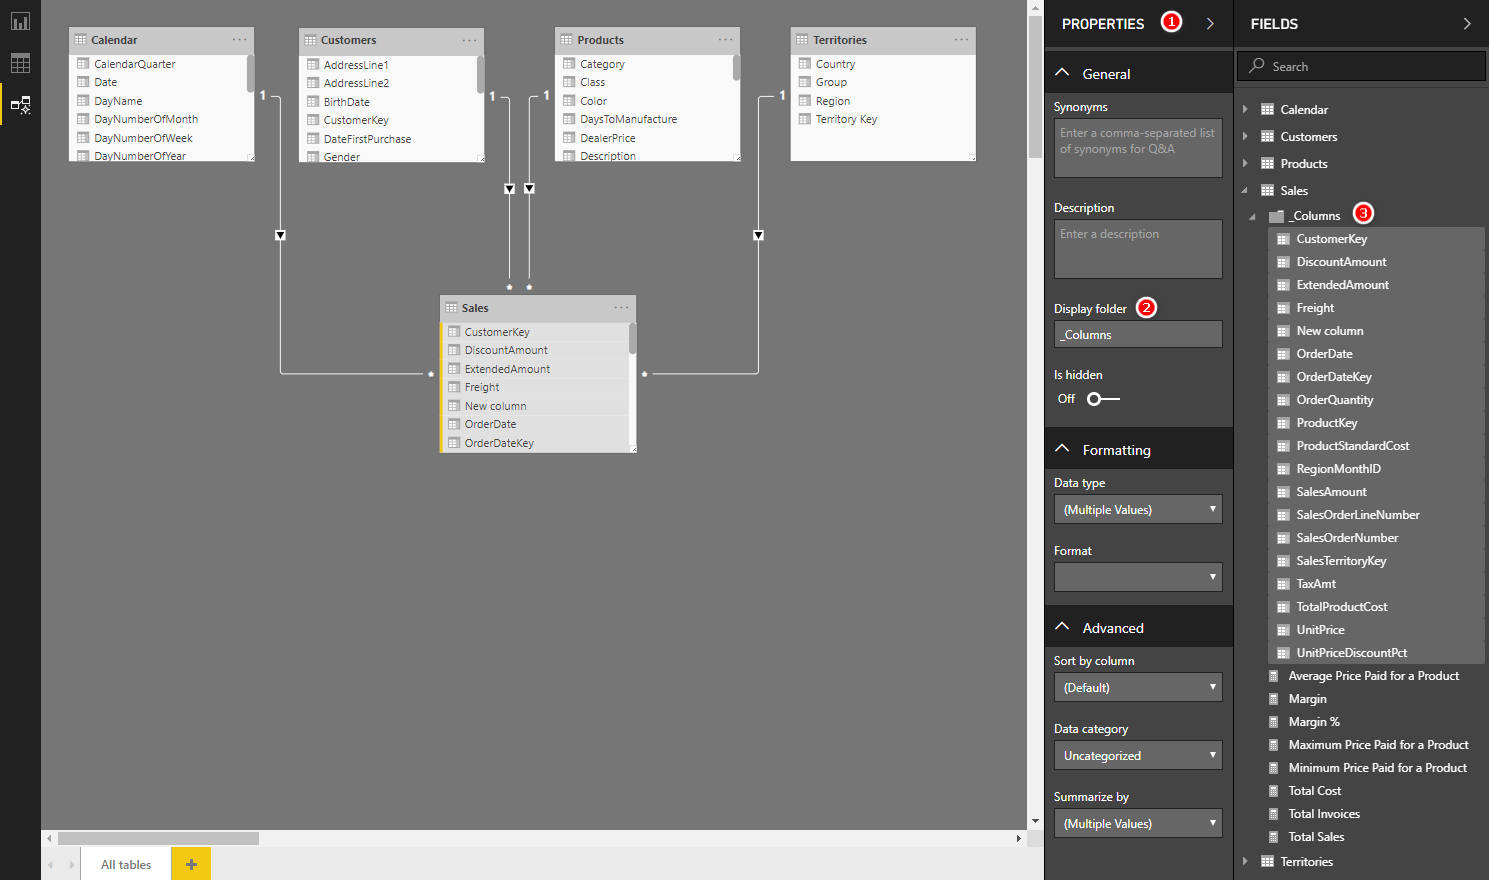Open Calendar table options ellipsis
1489x880 pixels.
[x=239, y=40]
